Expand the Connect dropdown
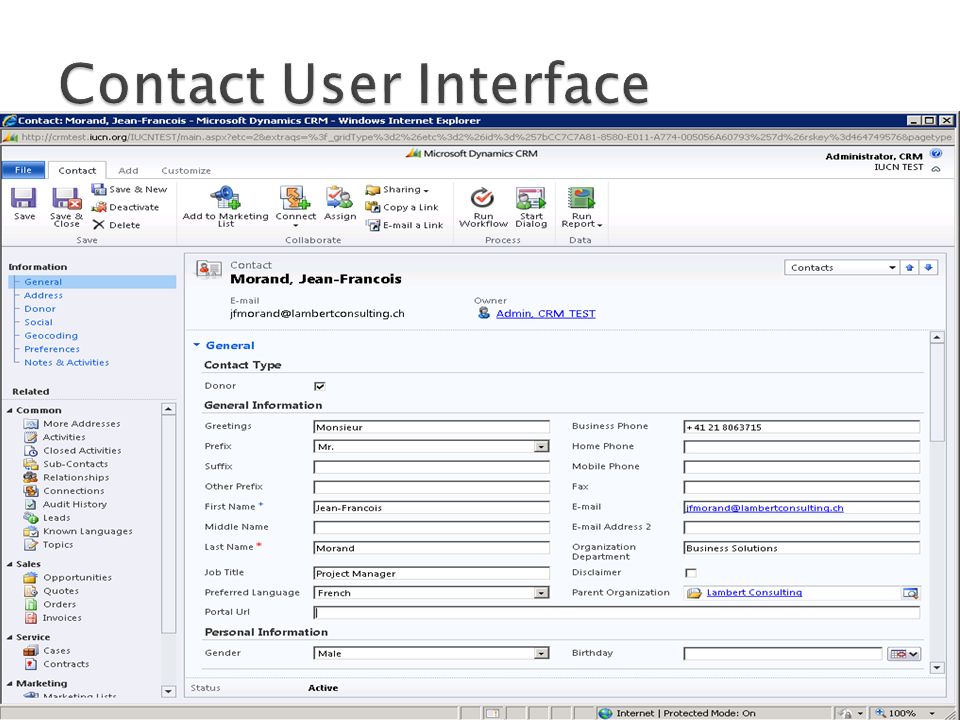Viewport: 960px width, 720px height. click(x=296, y=225)
